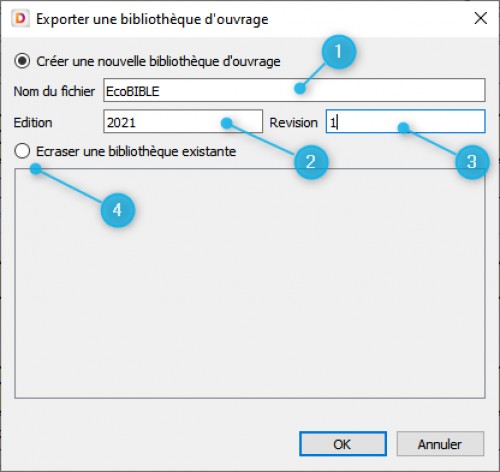Click the orange D application icon in title bar

20,19
